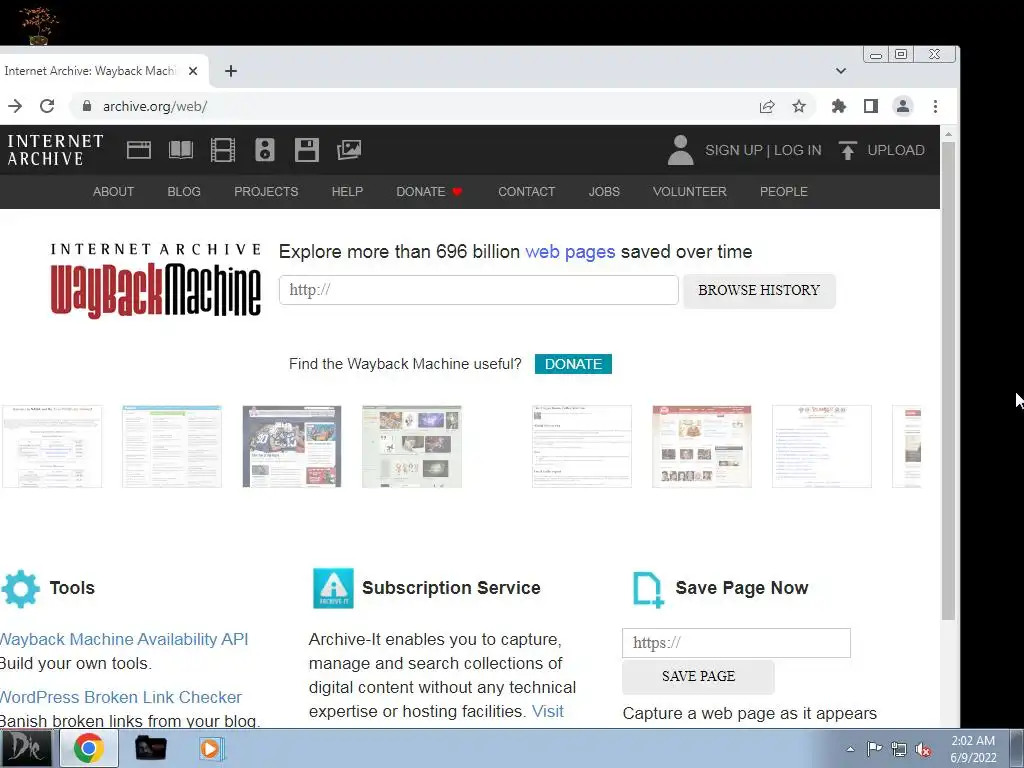This screenshot has height=768, width=1024.
Task: Click the Chrome address bar URL
Action: pos(155,106)
